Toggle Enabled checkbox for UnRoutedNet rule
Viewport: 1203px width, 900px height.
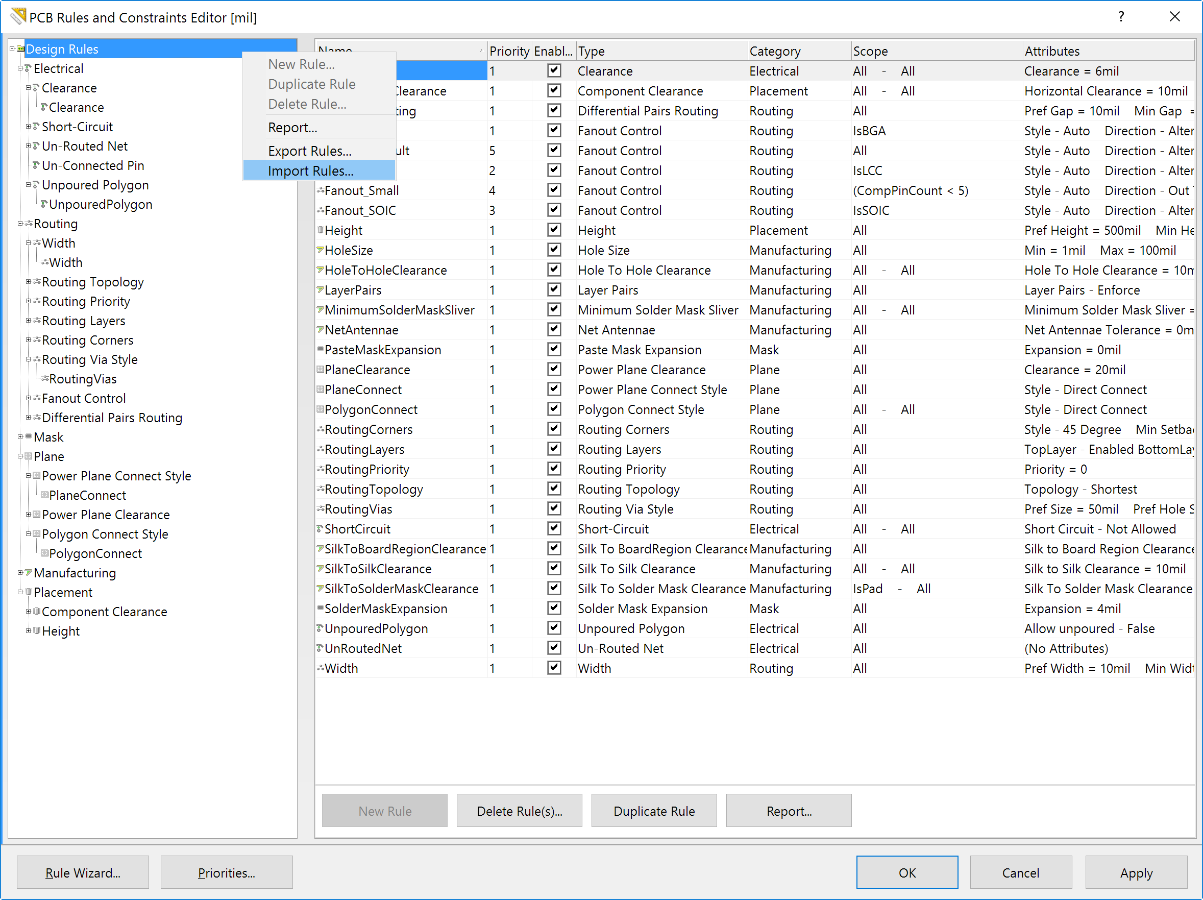tap(554, 648)
